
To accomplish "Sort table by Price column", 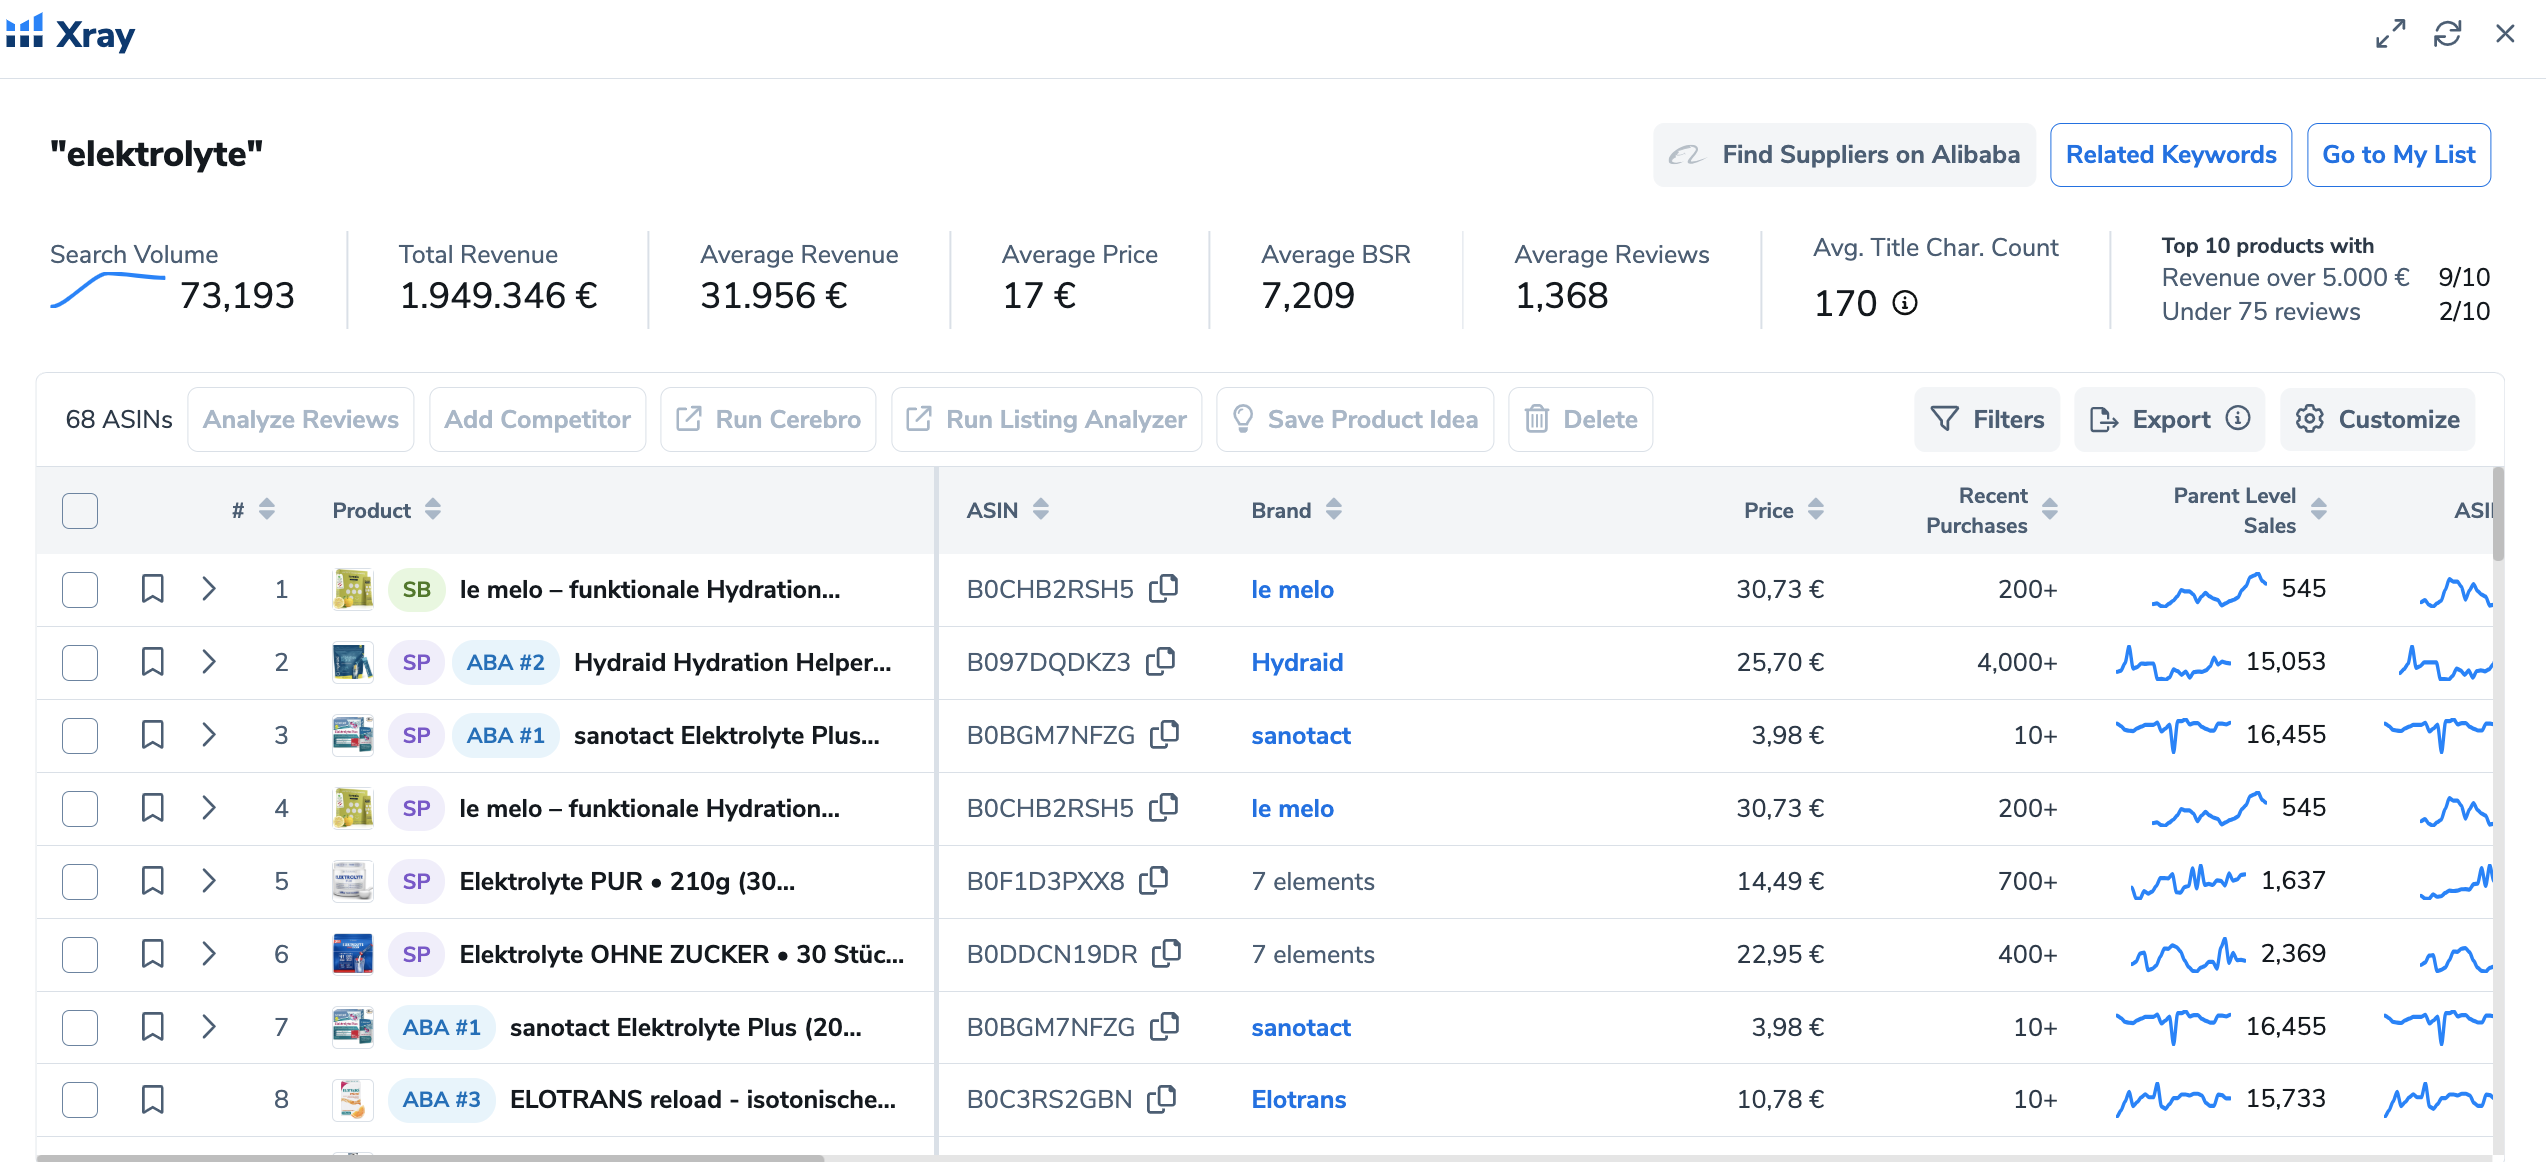I will 1816,509.
